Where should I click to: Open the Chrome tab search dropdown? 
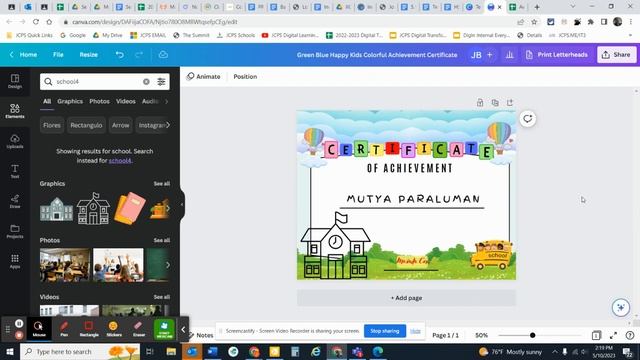tap(573, 7)
